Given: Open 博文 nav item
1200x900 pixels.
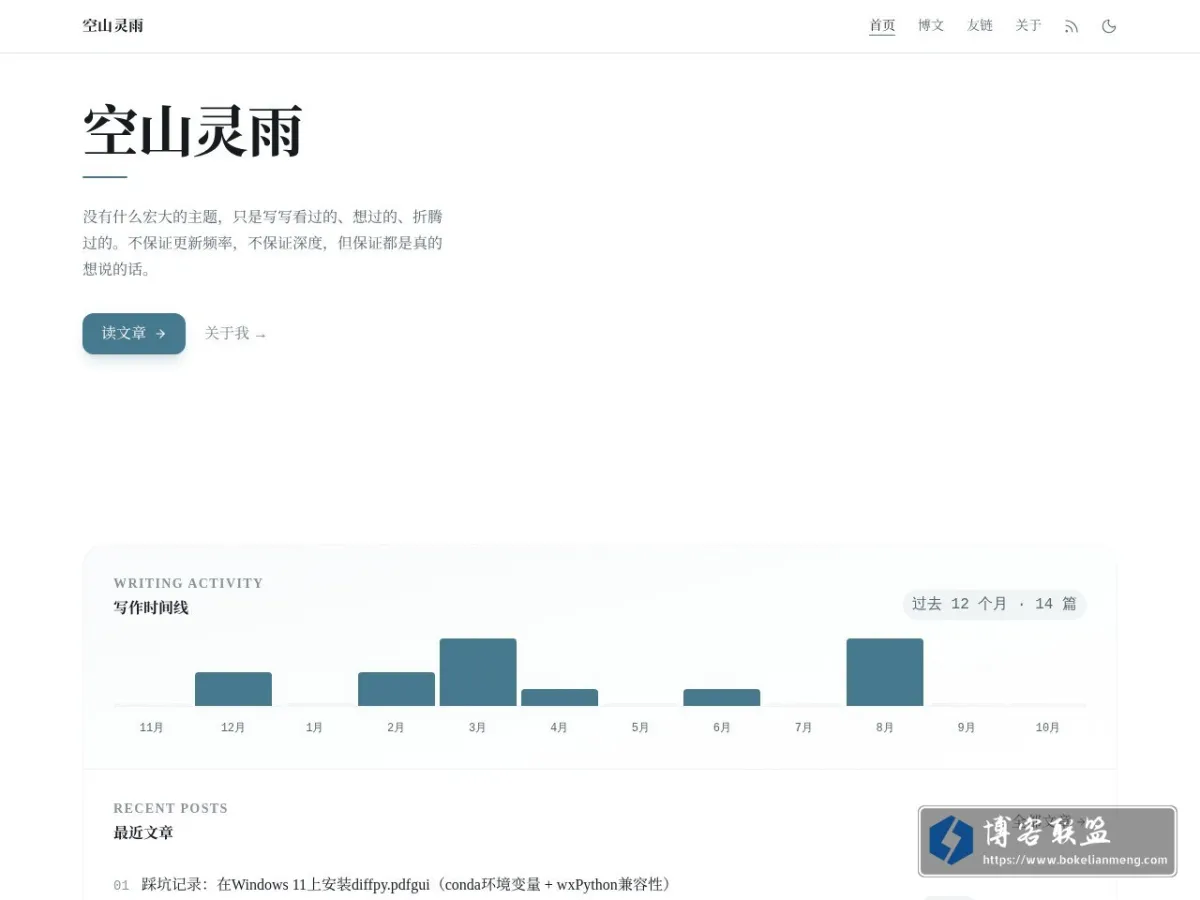Looking at the screenshot, I should coord(931,26).
